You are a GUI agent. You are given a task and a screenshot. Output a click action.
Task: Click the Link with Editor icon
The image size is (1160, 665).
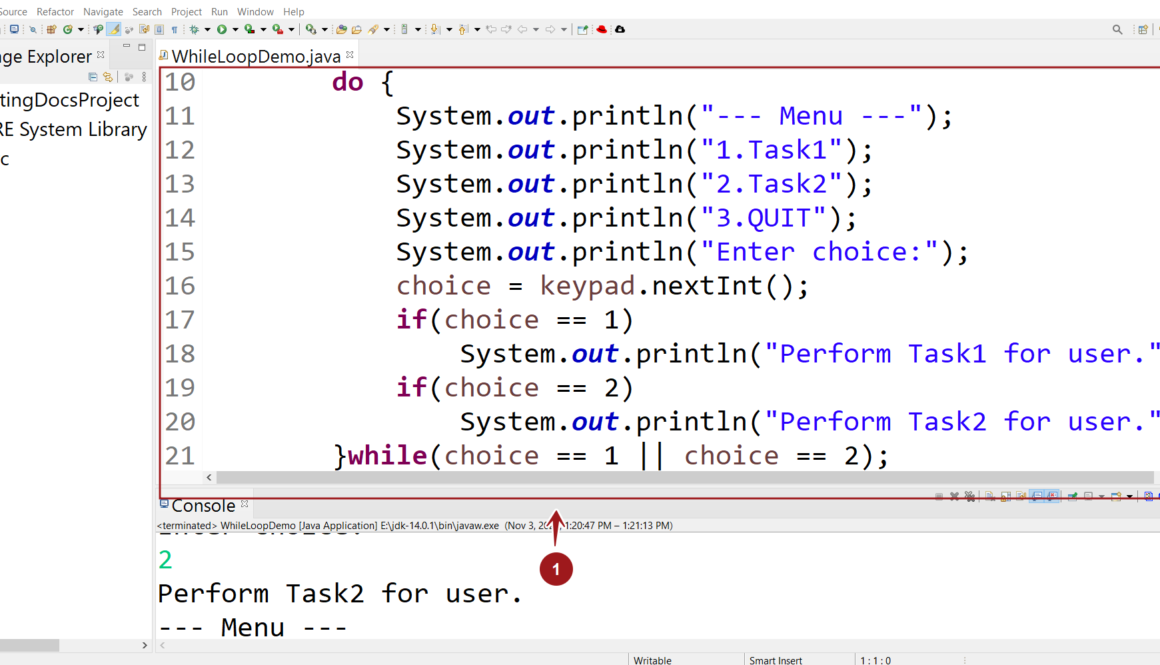[108, 77]
